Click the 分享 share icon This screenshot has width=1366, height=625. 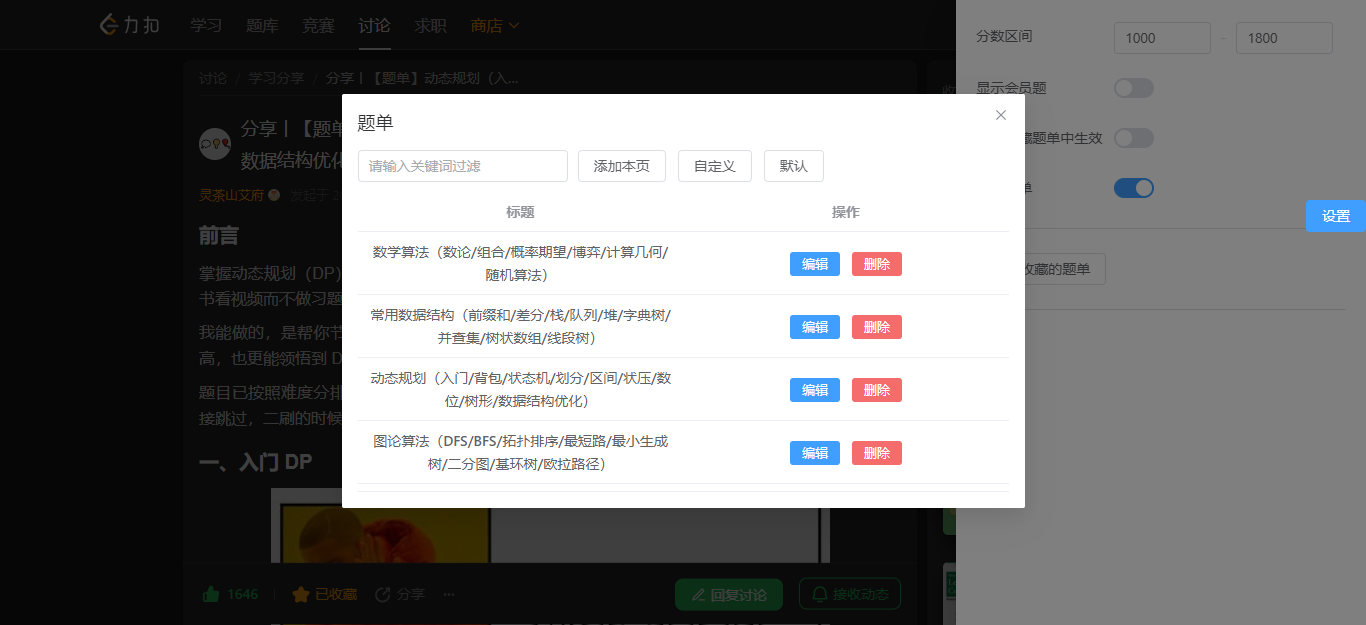click(383, 594)
